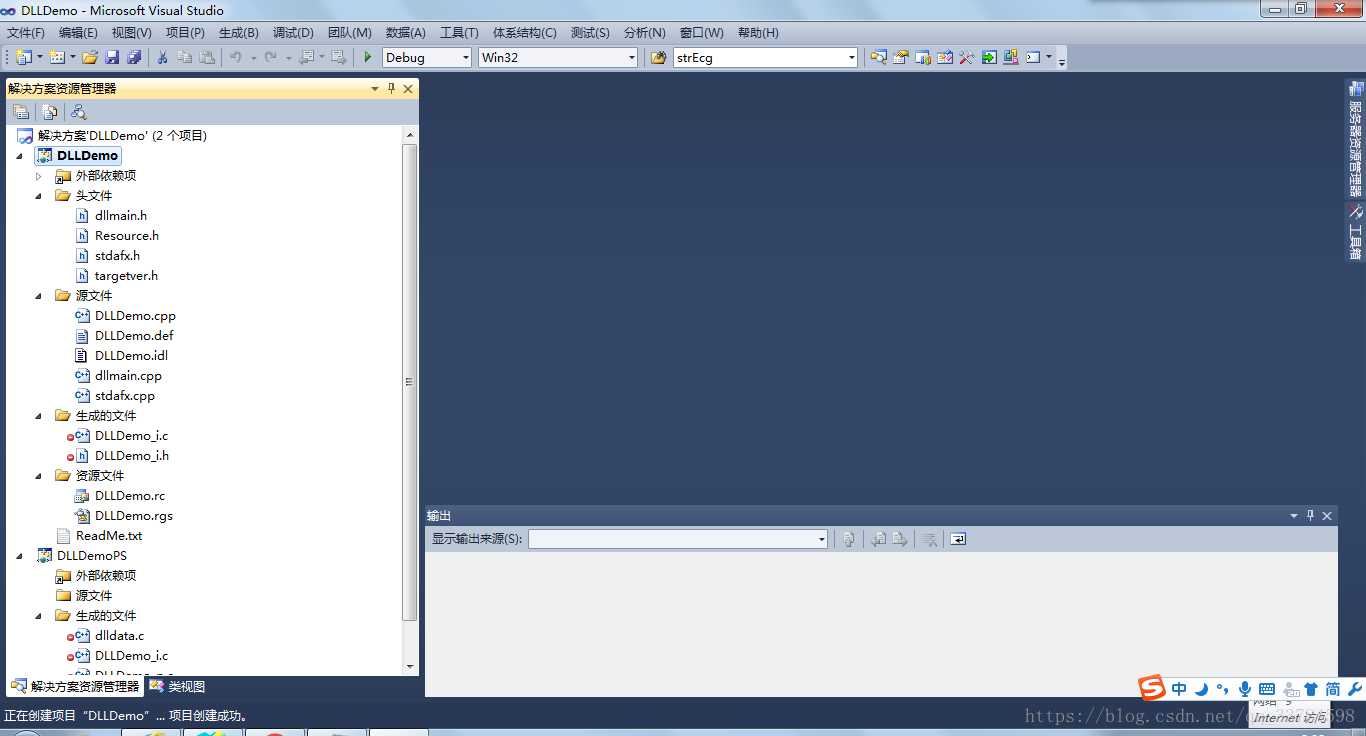Close the Solution Explorer panel
This screenshot has width=1366, height=736.
408,88
